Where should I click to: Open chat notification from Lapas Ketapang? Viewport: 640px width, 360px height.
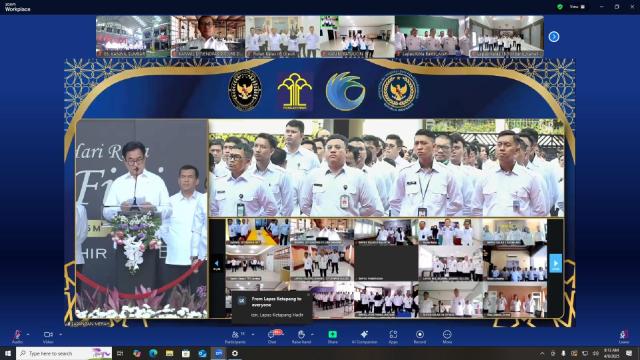pyautogui.click(x=272, y=307)
